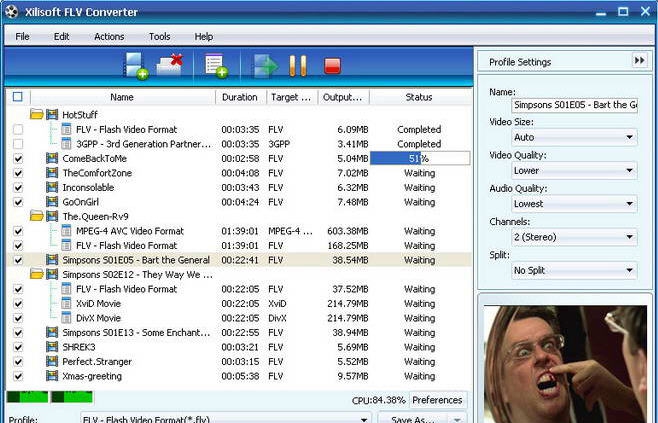Open the Split dropdown
Image resolution: width=658 pixels, height=423 pixels.
click(574, 270)
